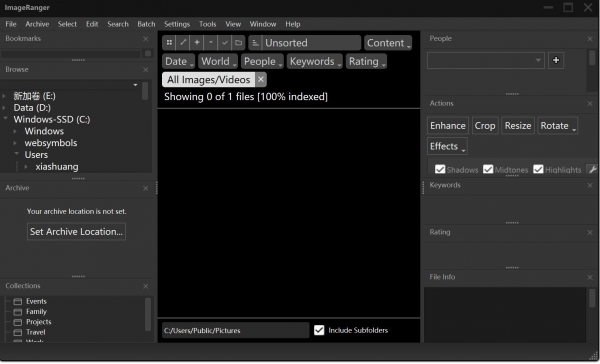
Task: Click the diagonal line icon in the toolbar
Action: 183,43
